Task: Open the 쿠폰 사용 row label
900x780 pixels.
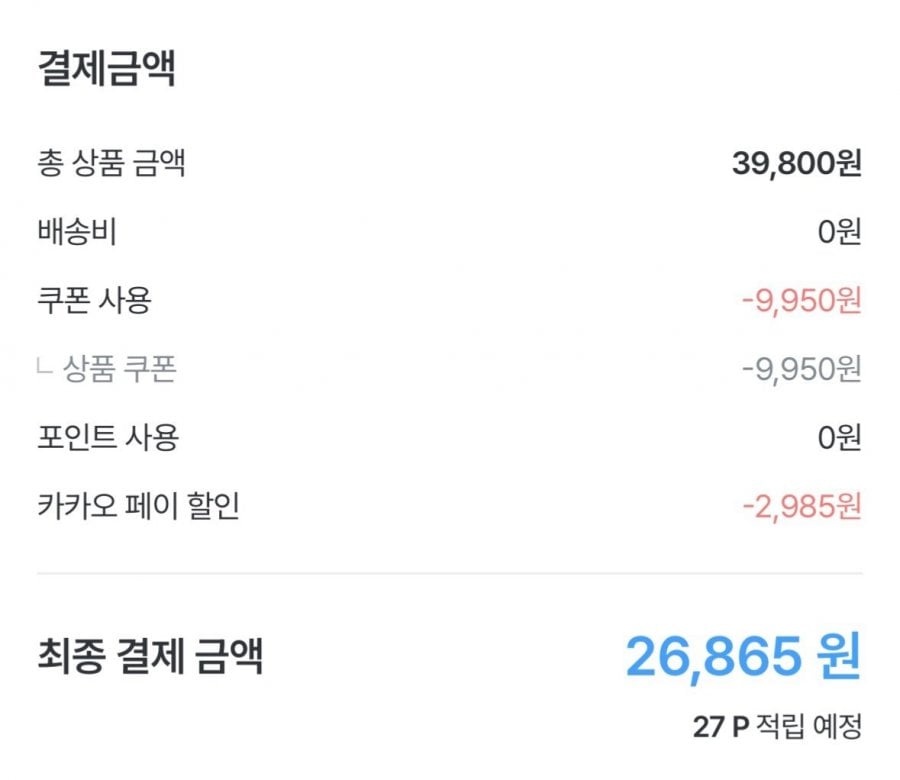Action: 94,301
